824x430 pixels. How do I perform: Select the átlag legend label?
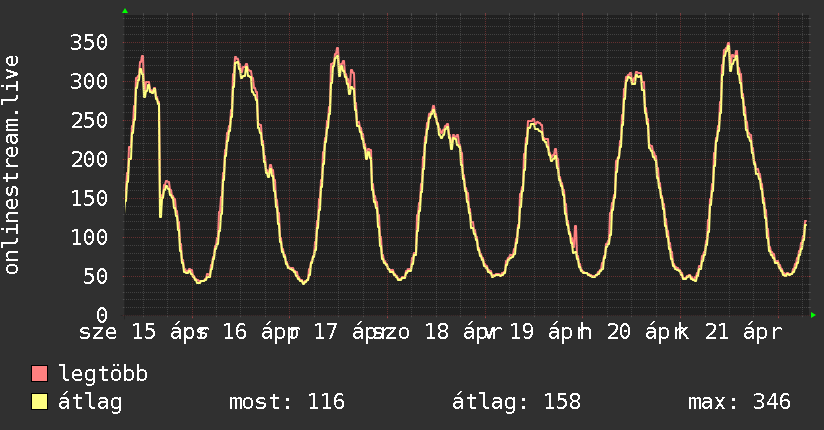pyautogui.click(x=90, y=402)
